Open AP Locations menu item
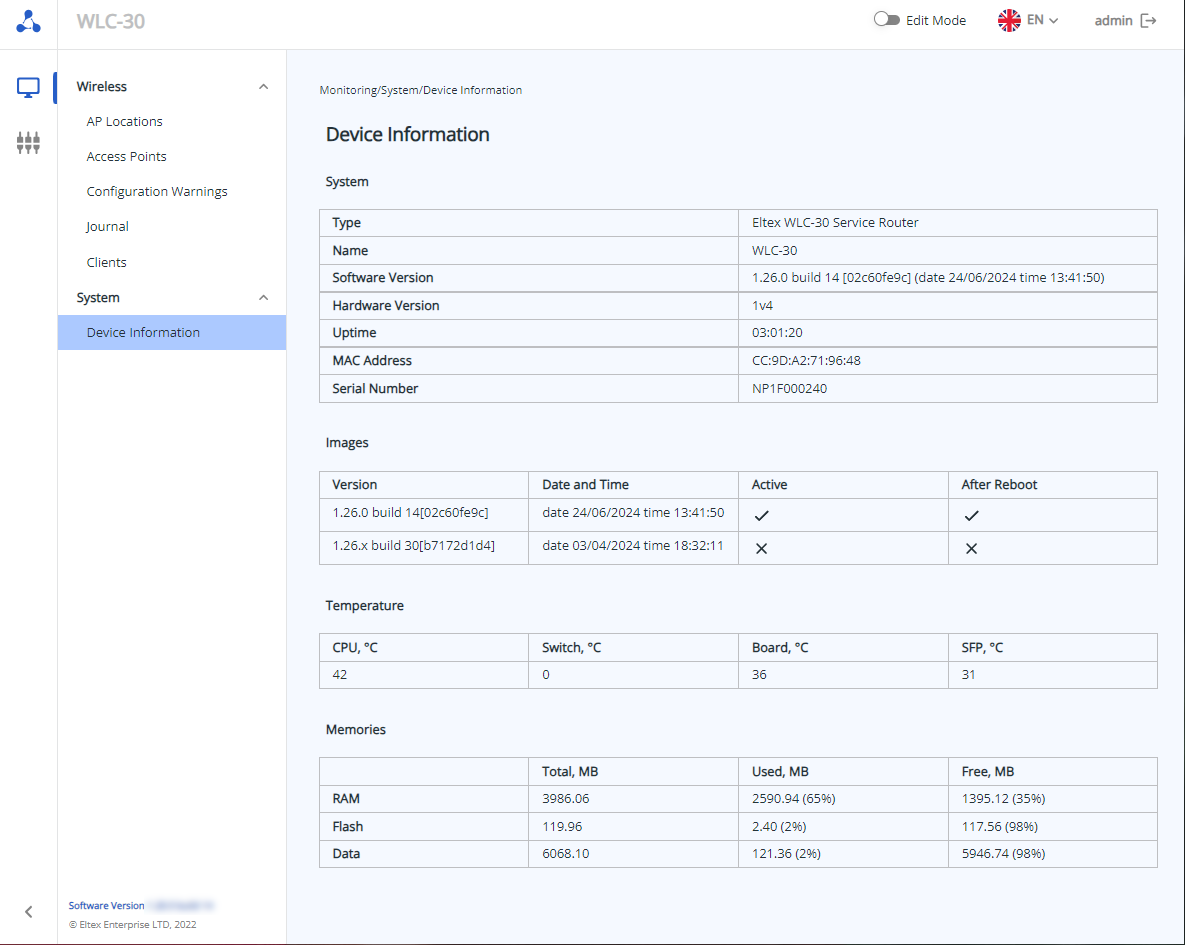1185x945 pixels. [124, 122]
